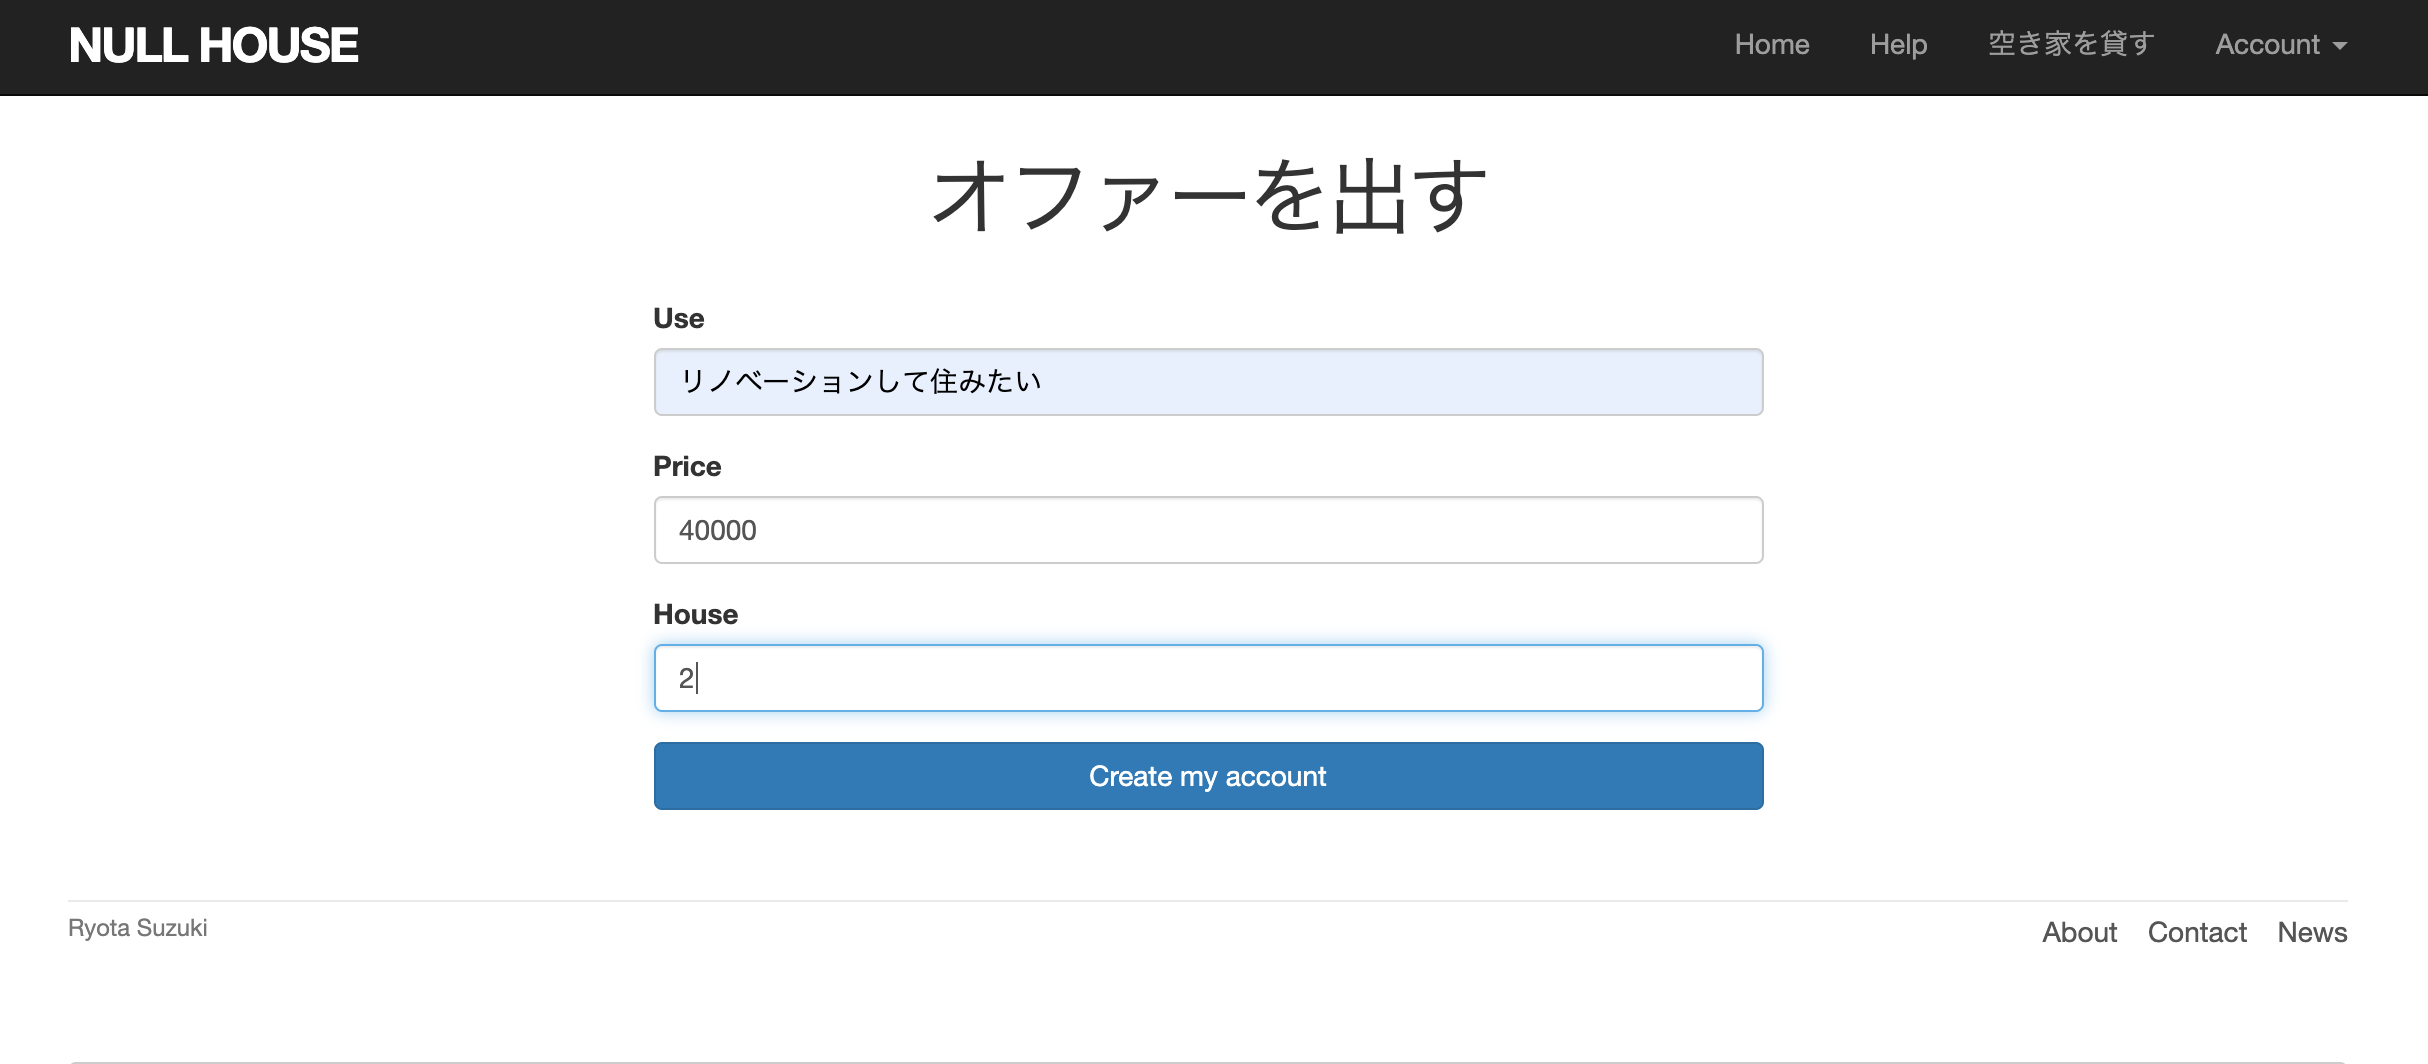Click the Ryota Suzuki footer text
This screenshot has width=2428, height=1064.
[x=137, y=928]
